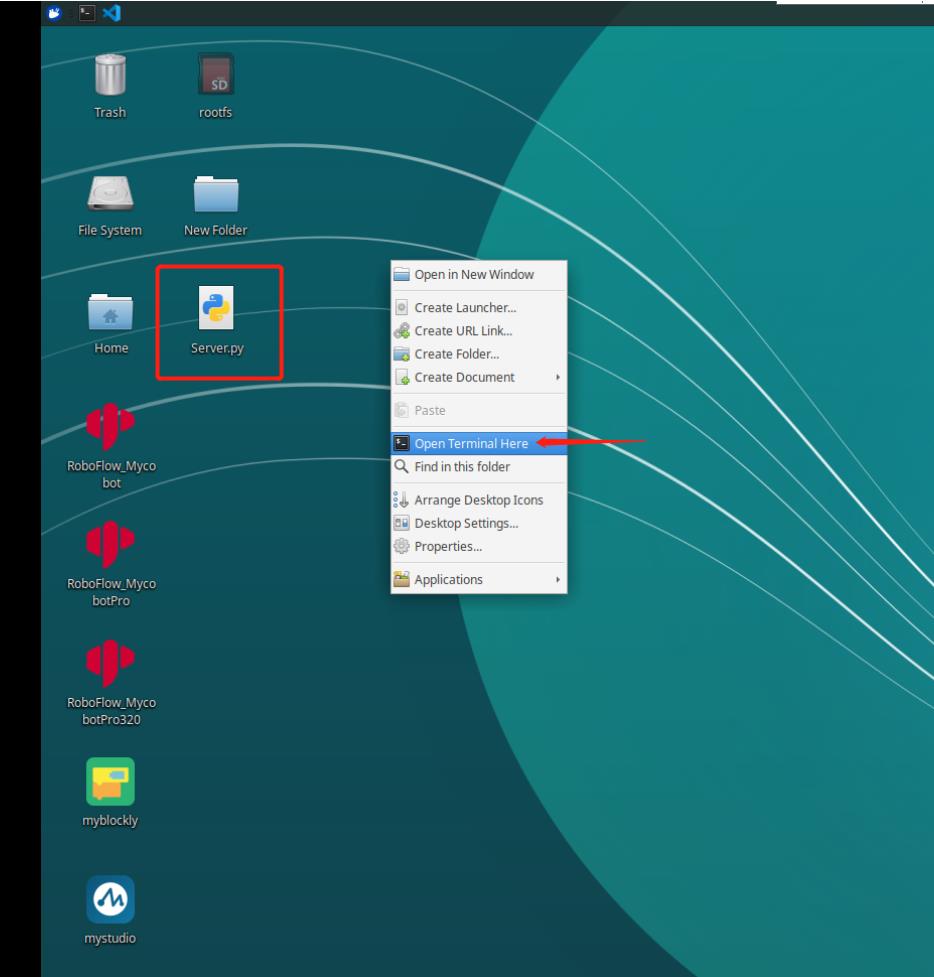Click the File System label text
Screen dimensions: 934x977
(x=110, y=231)
